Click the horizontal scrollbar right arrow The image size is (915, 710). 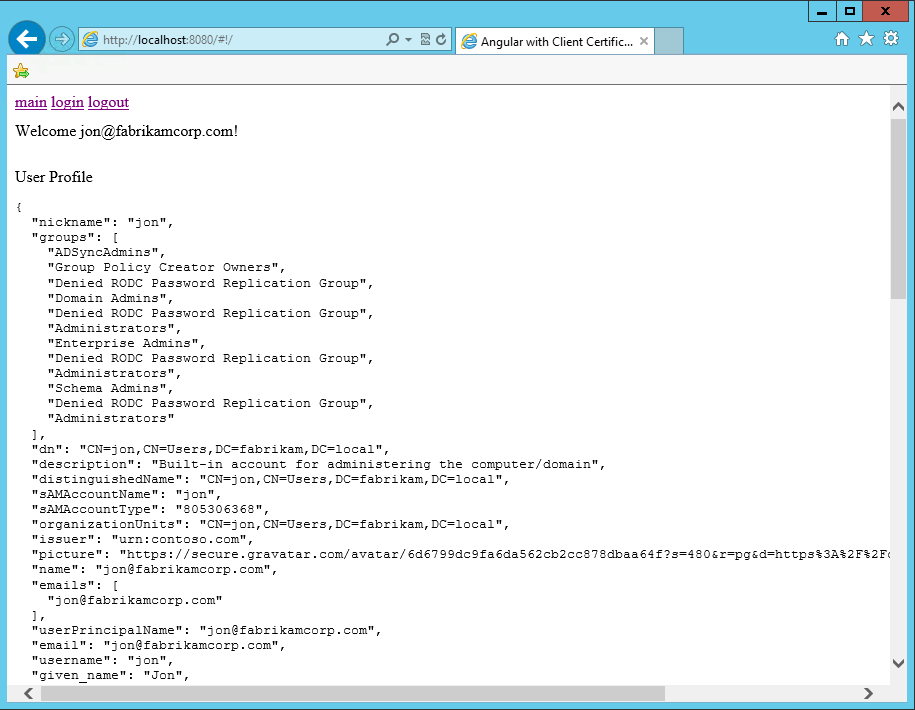[869, 692]
